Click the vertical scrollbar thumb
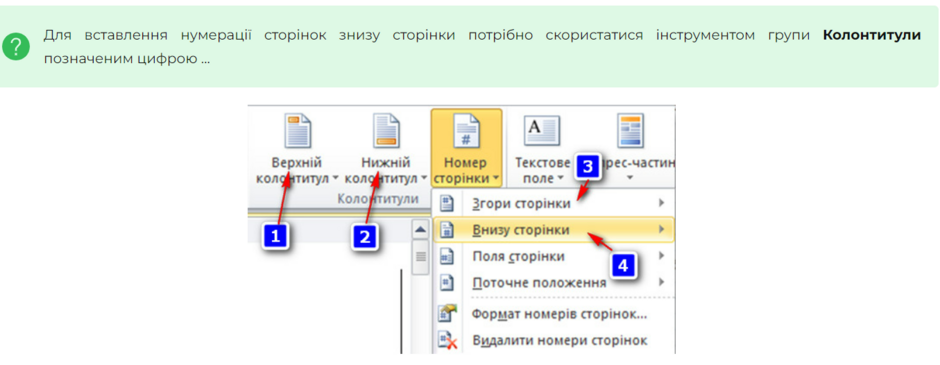This screenshot has width=940, height=365. (421, 258)
